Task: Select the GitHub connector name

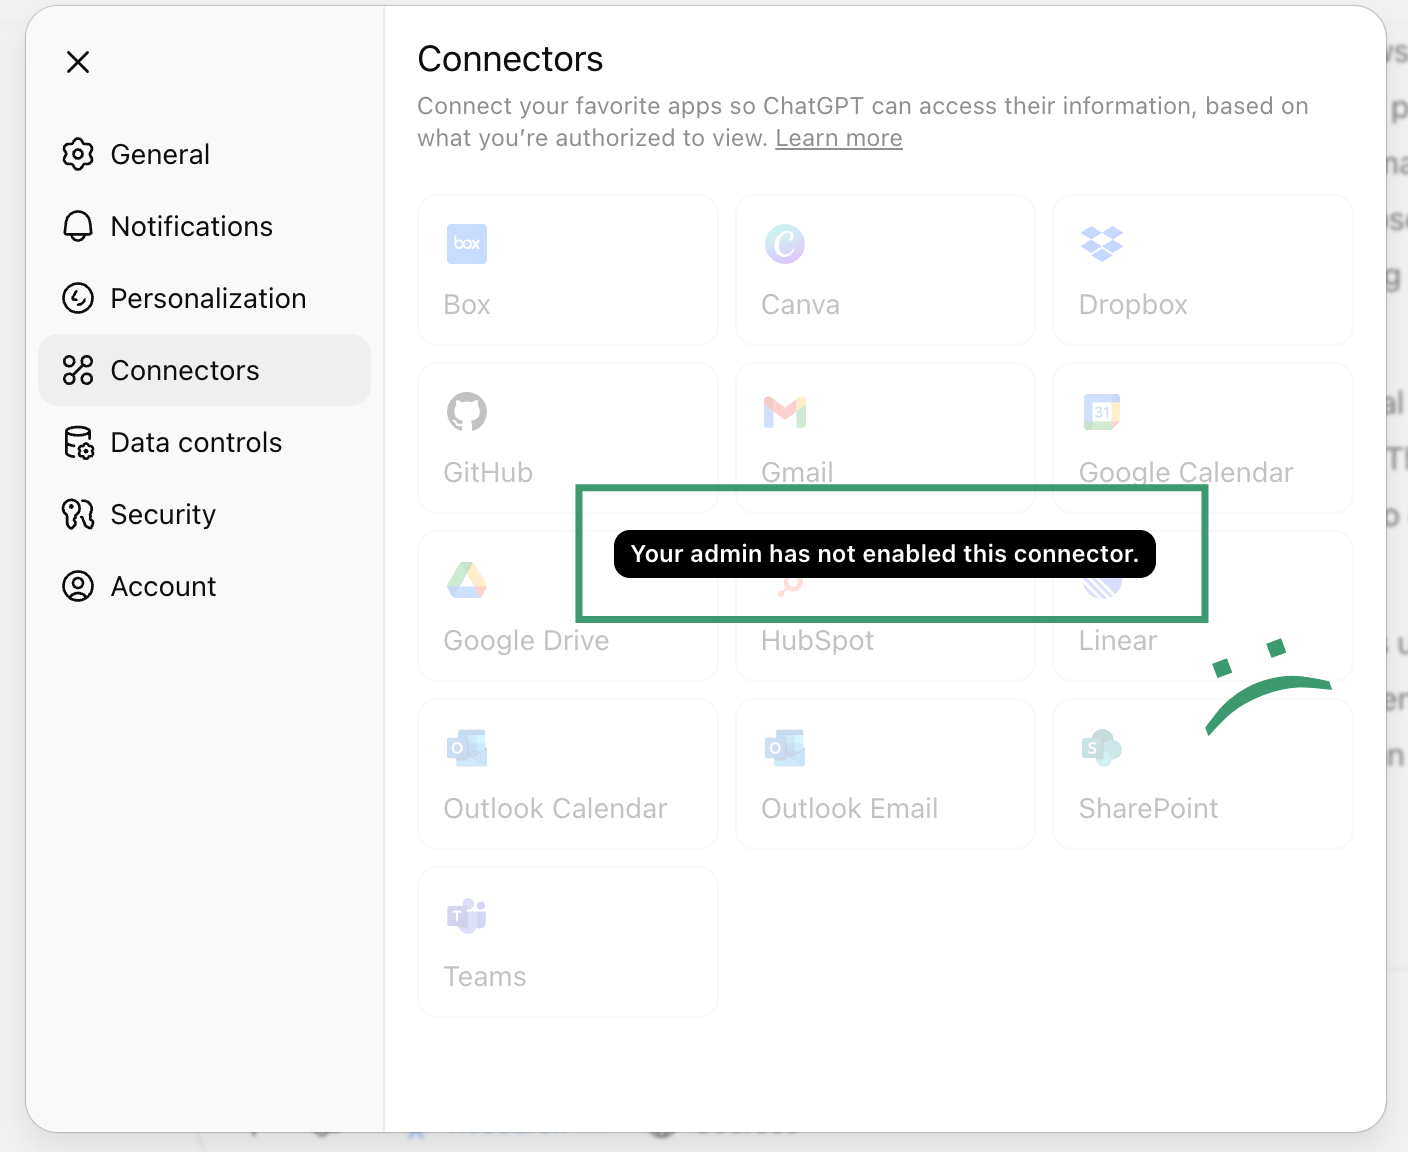Action: [488, 473]
